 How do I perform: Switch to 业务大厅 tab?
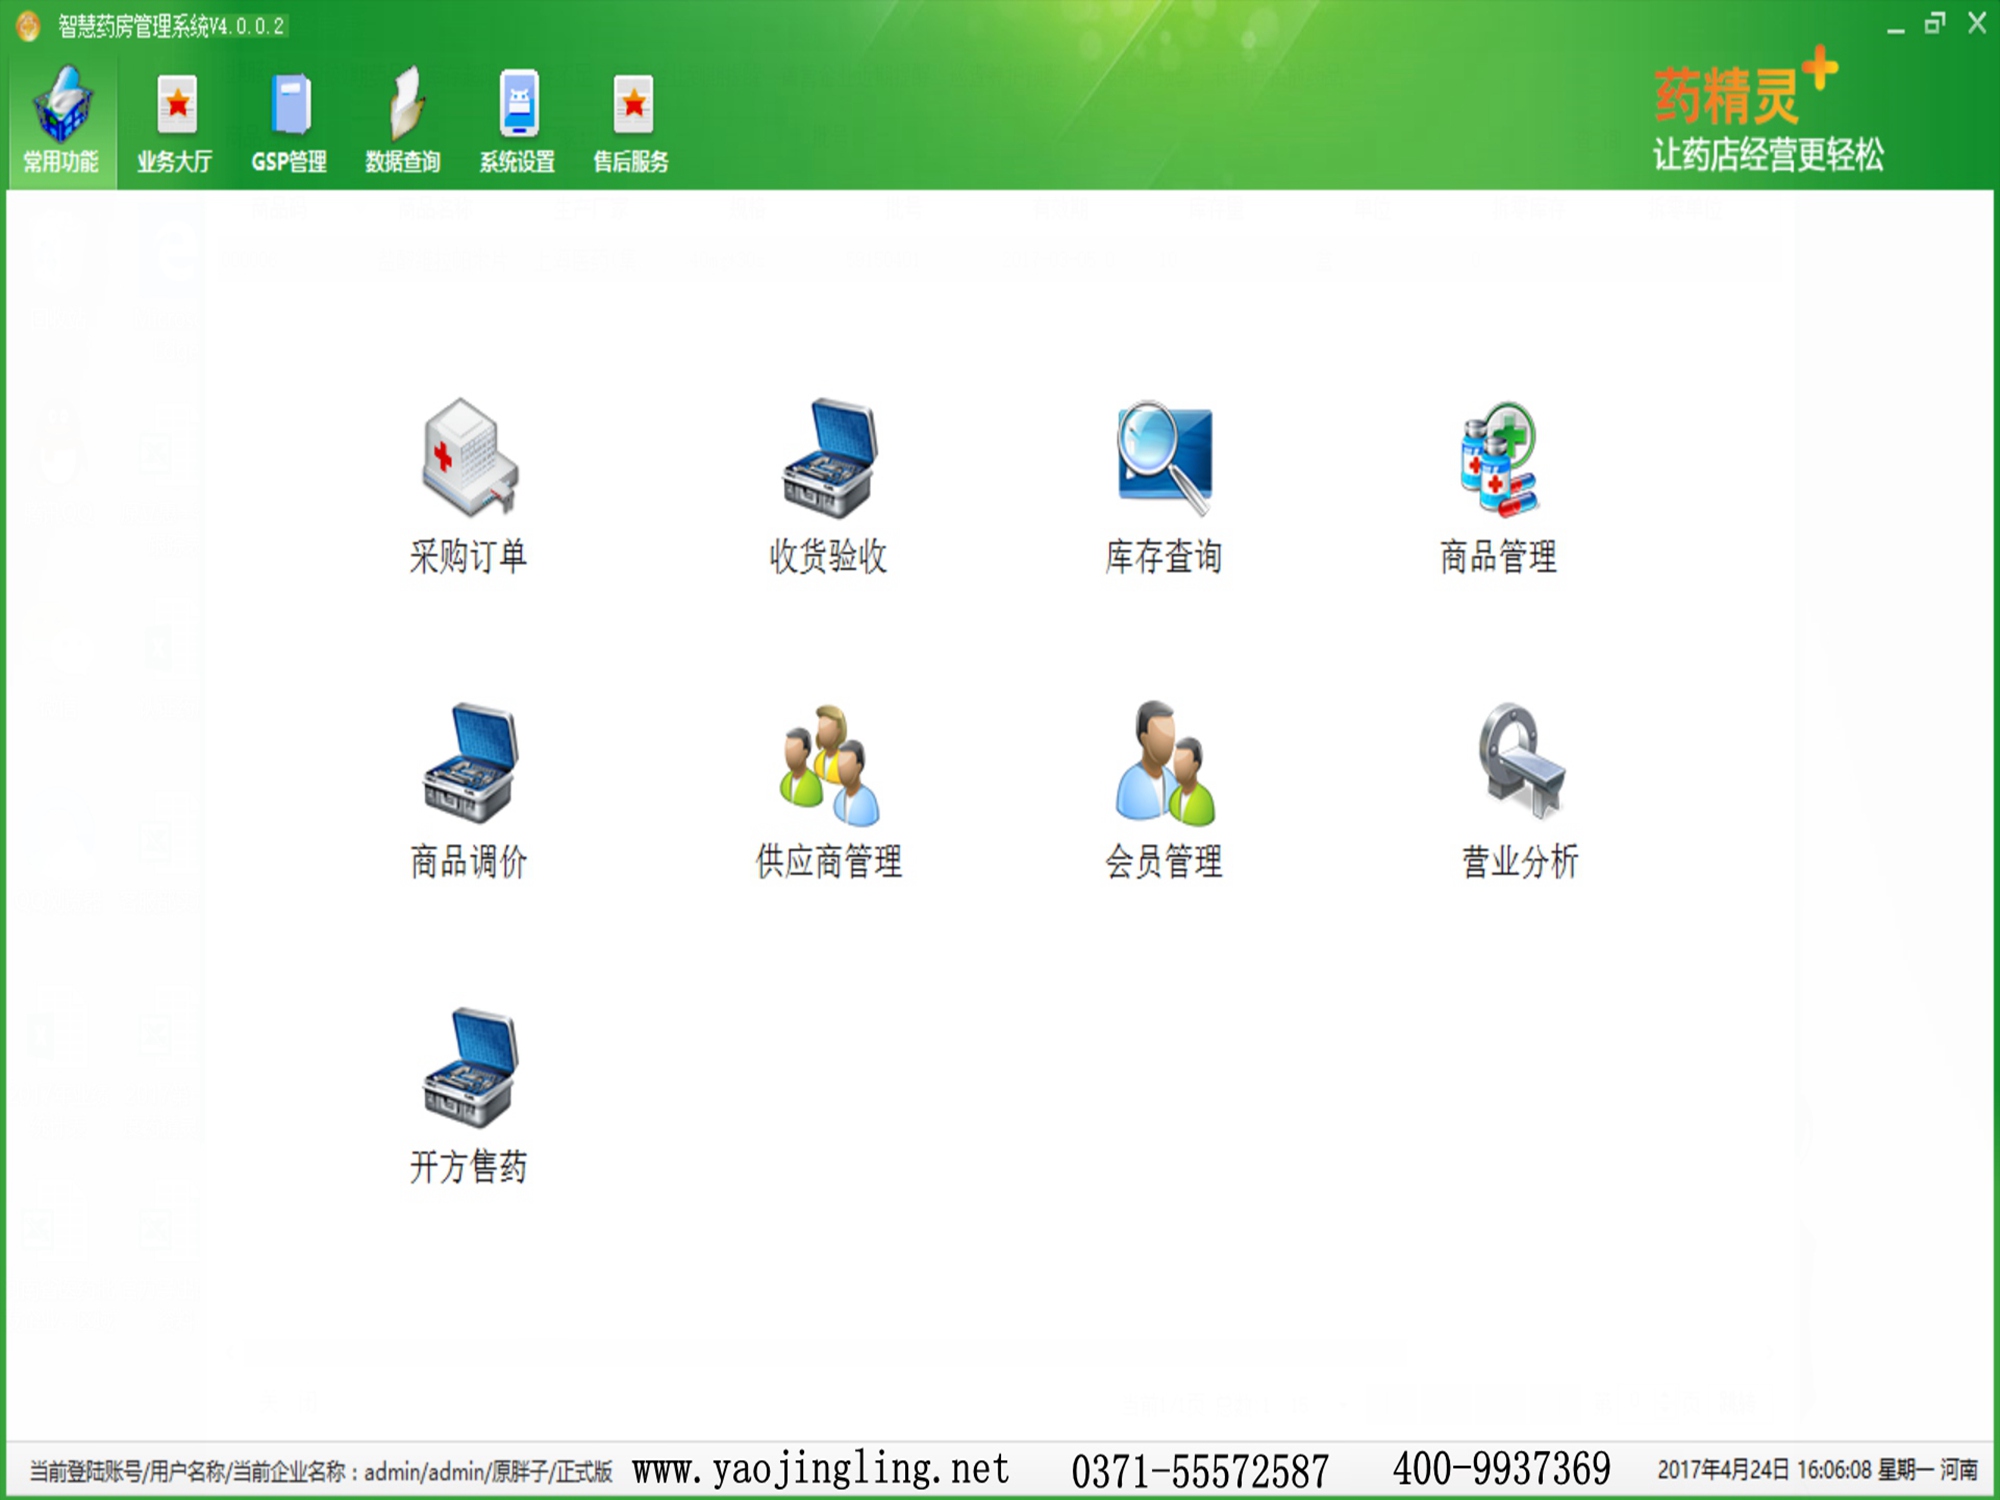click(175, 122)
